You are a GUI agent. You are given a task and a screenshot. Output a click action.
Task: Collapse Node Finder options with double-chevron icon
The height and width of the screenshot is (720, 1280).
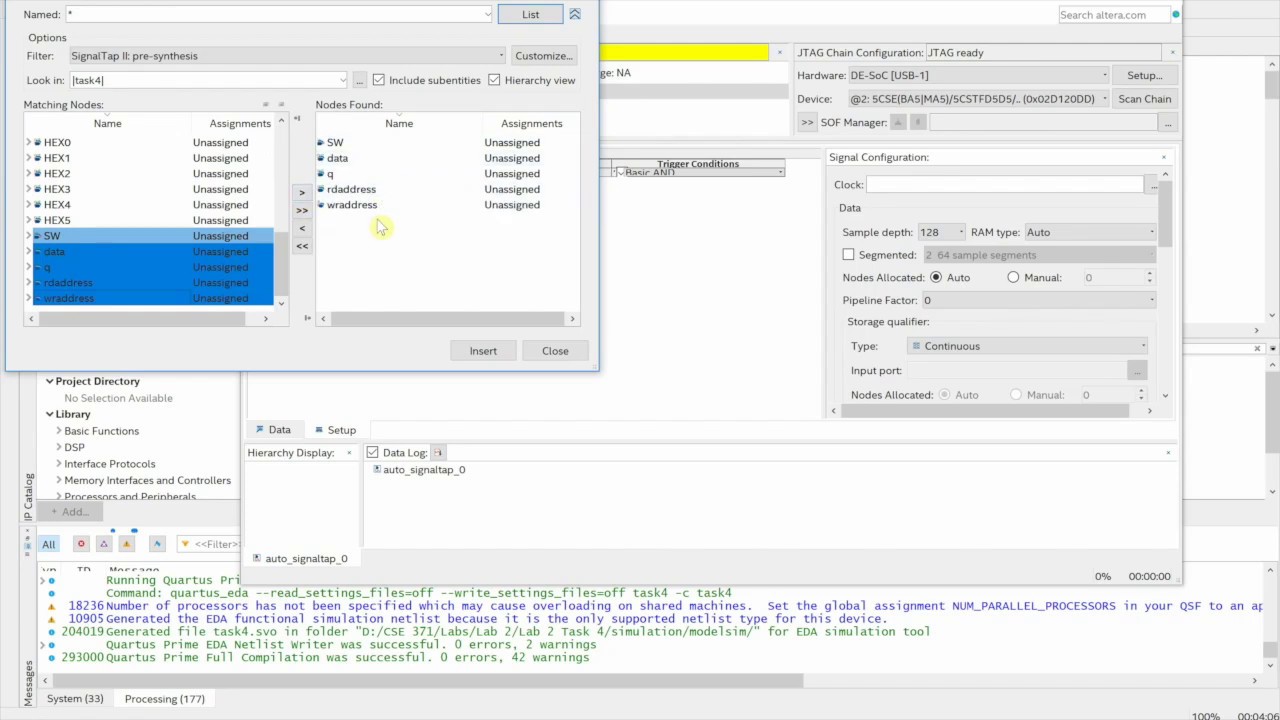[575, 14]
